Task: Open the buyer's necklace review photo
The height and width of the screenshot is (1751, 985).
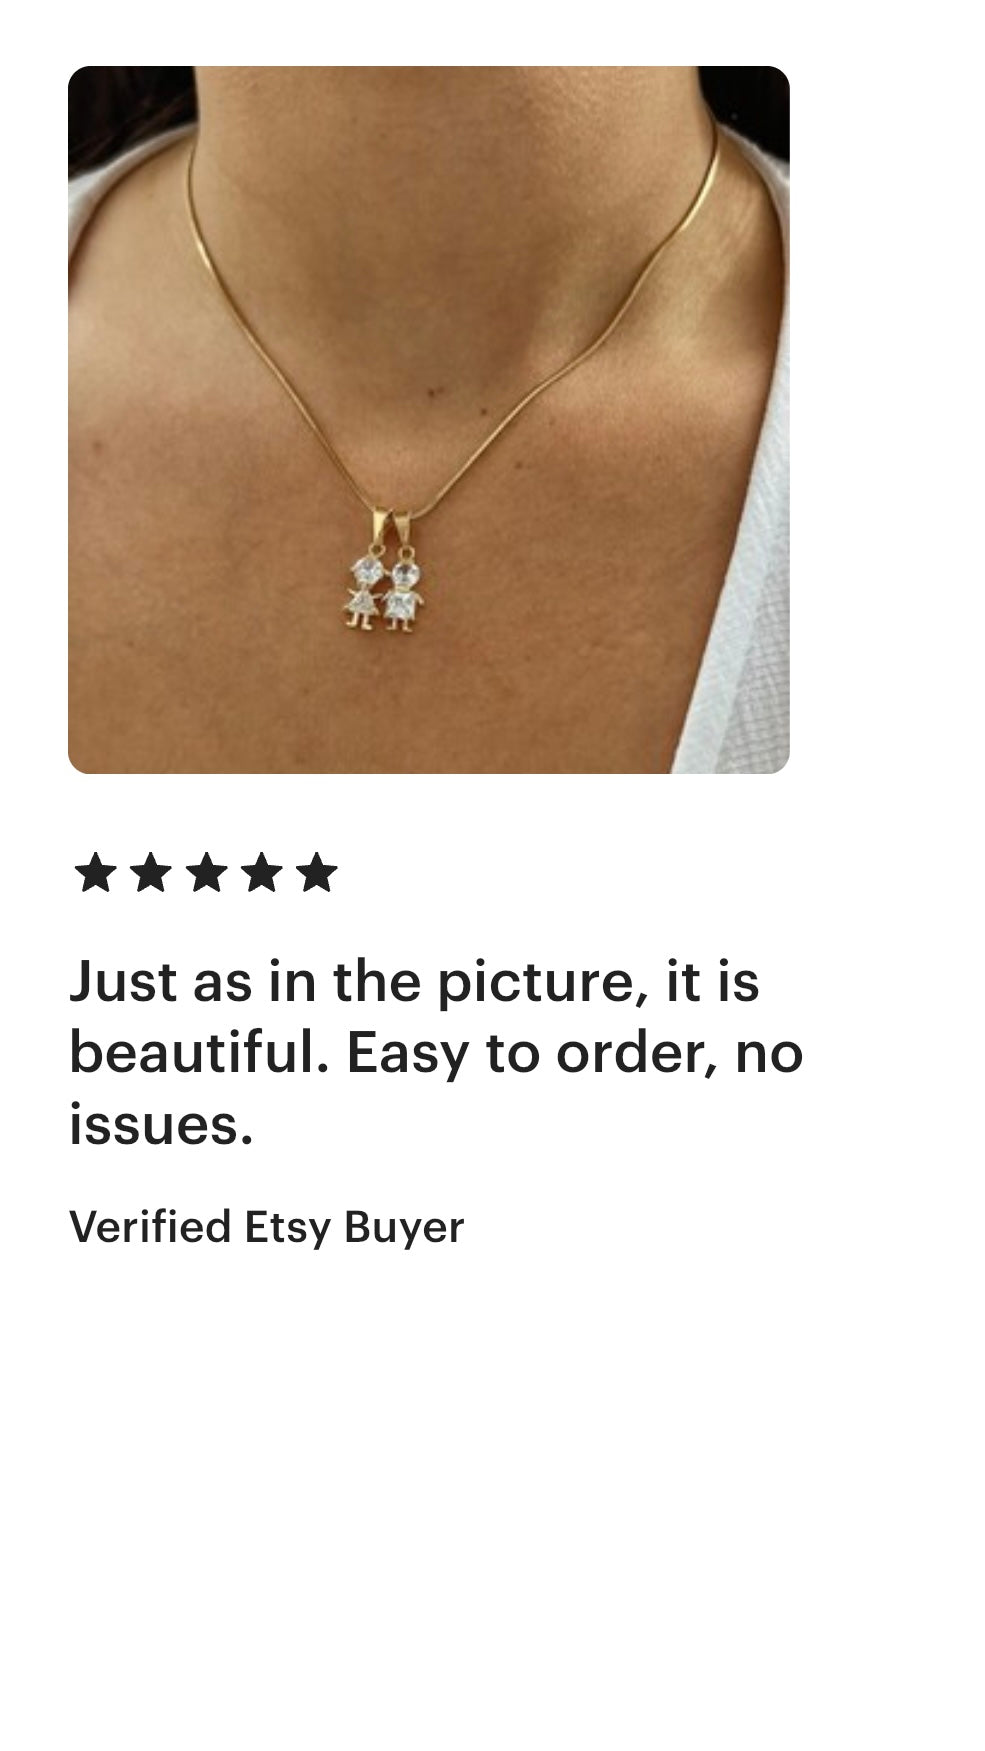Action: click(429, 420)
